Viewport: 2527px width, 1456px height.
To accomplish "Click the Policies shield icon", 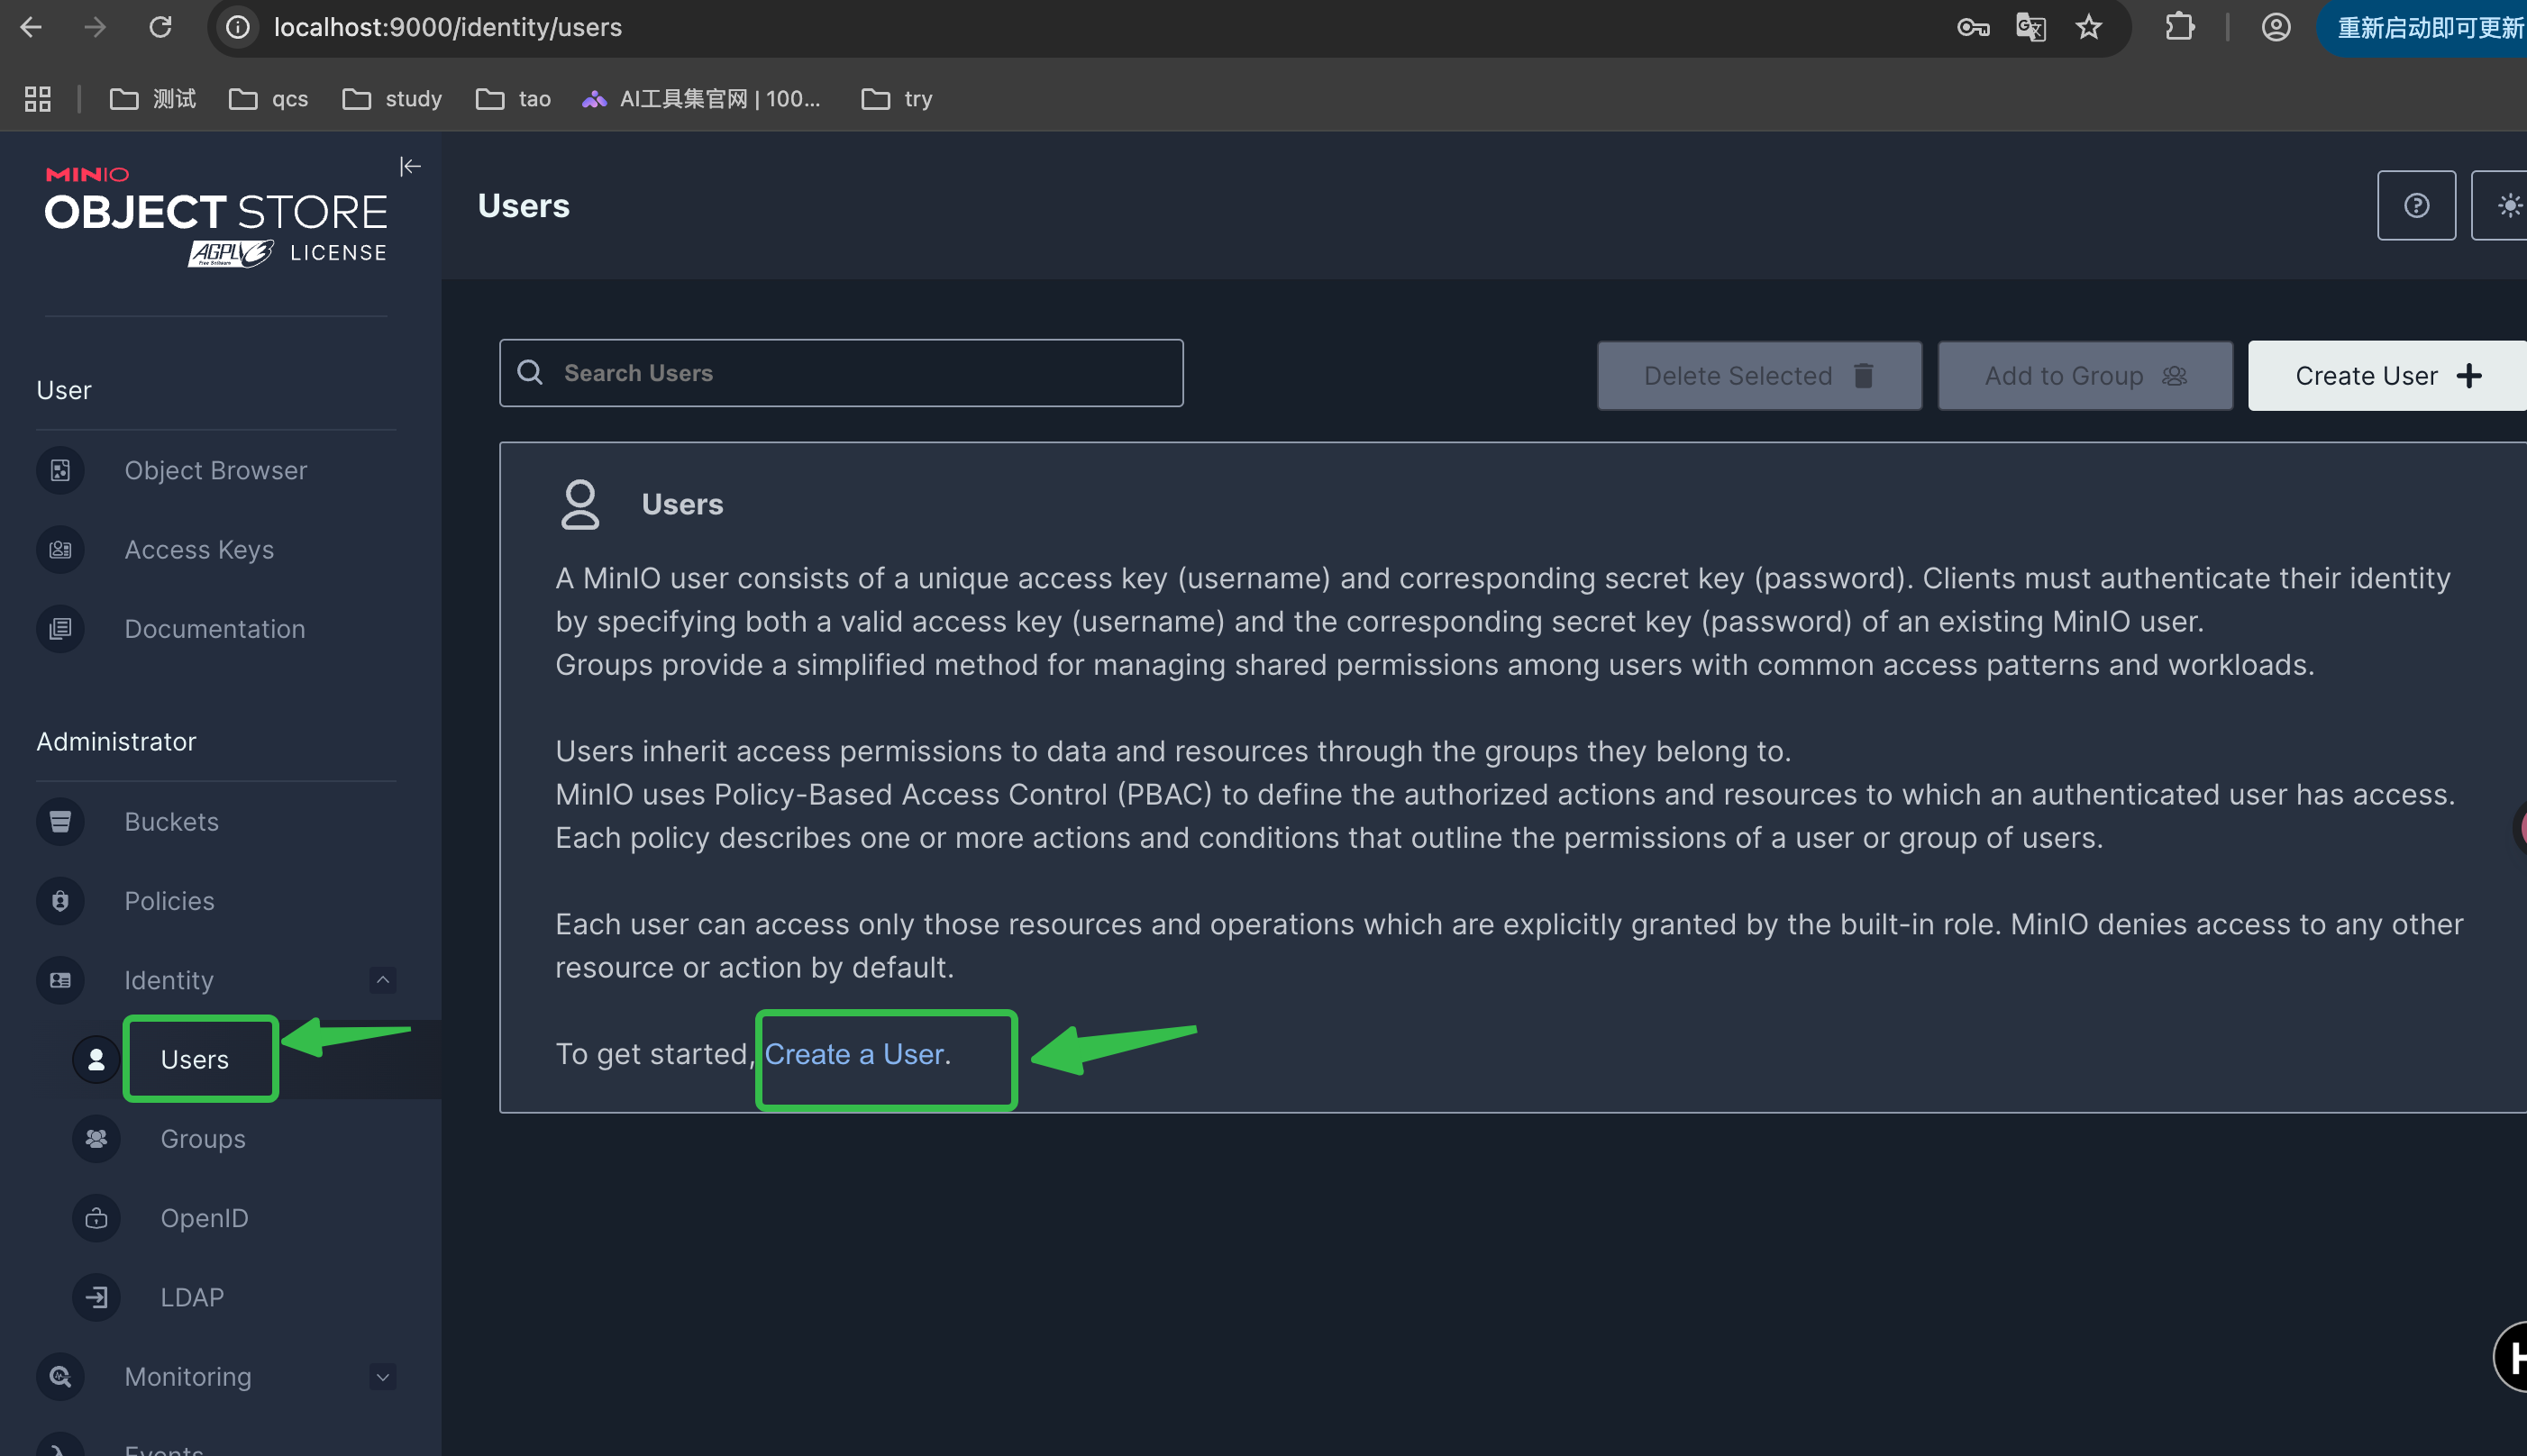I will point(60,901).
